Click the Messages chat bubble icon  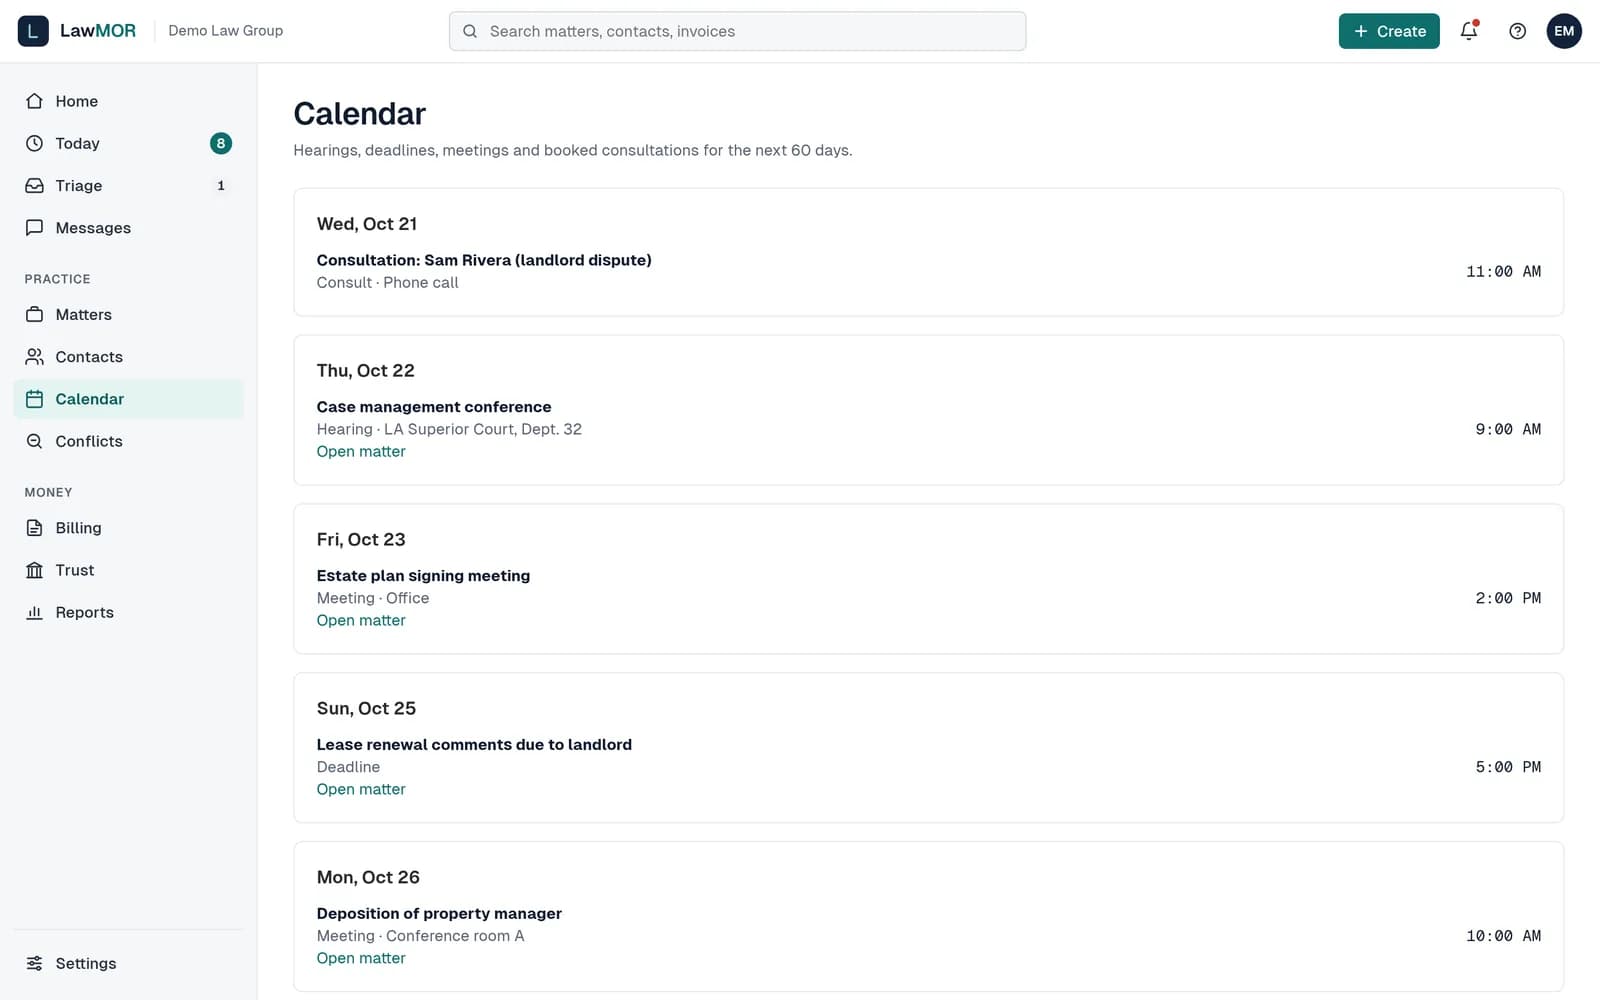tap(35, 227)
